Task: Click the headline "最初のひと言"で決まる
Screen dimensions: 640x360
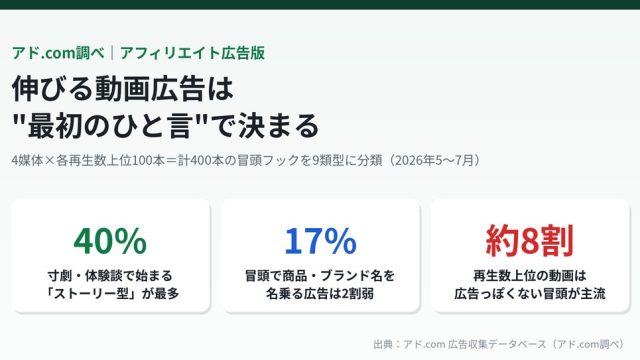Action: [165, 125]
